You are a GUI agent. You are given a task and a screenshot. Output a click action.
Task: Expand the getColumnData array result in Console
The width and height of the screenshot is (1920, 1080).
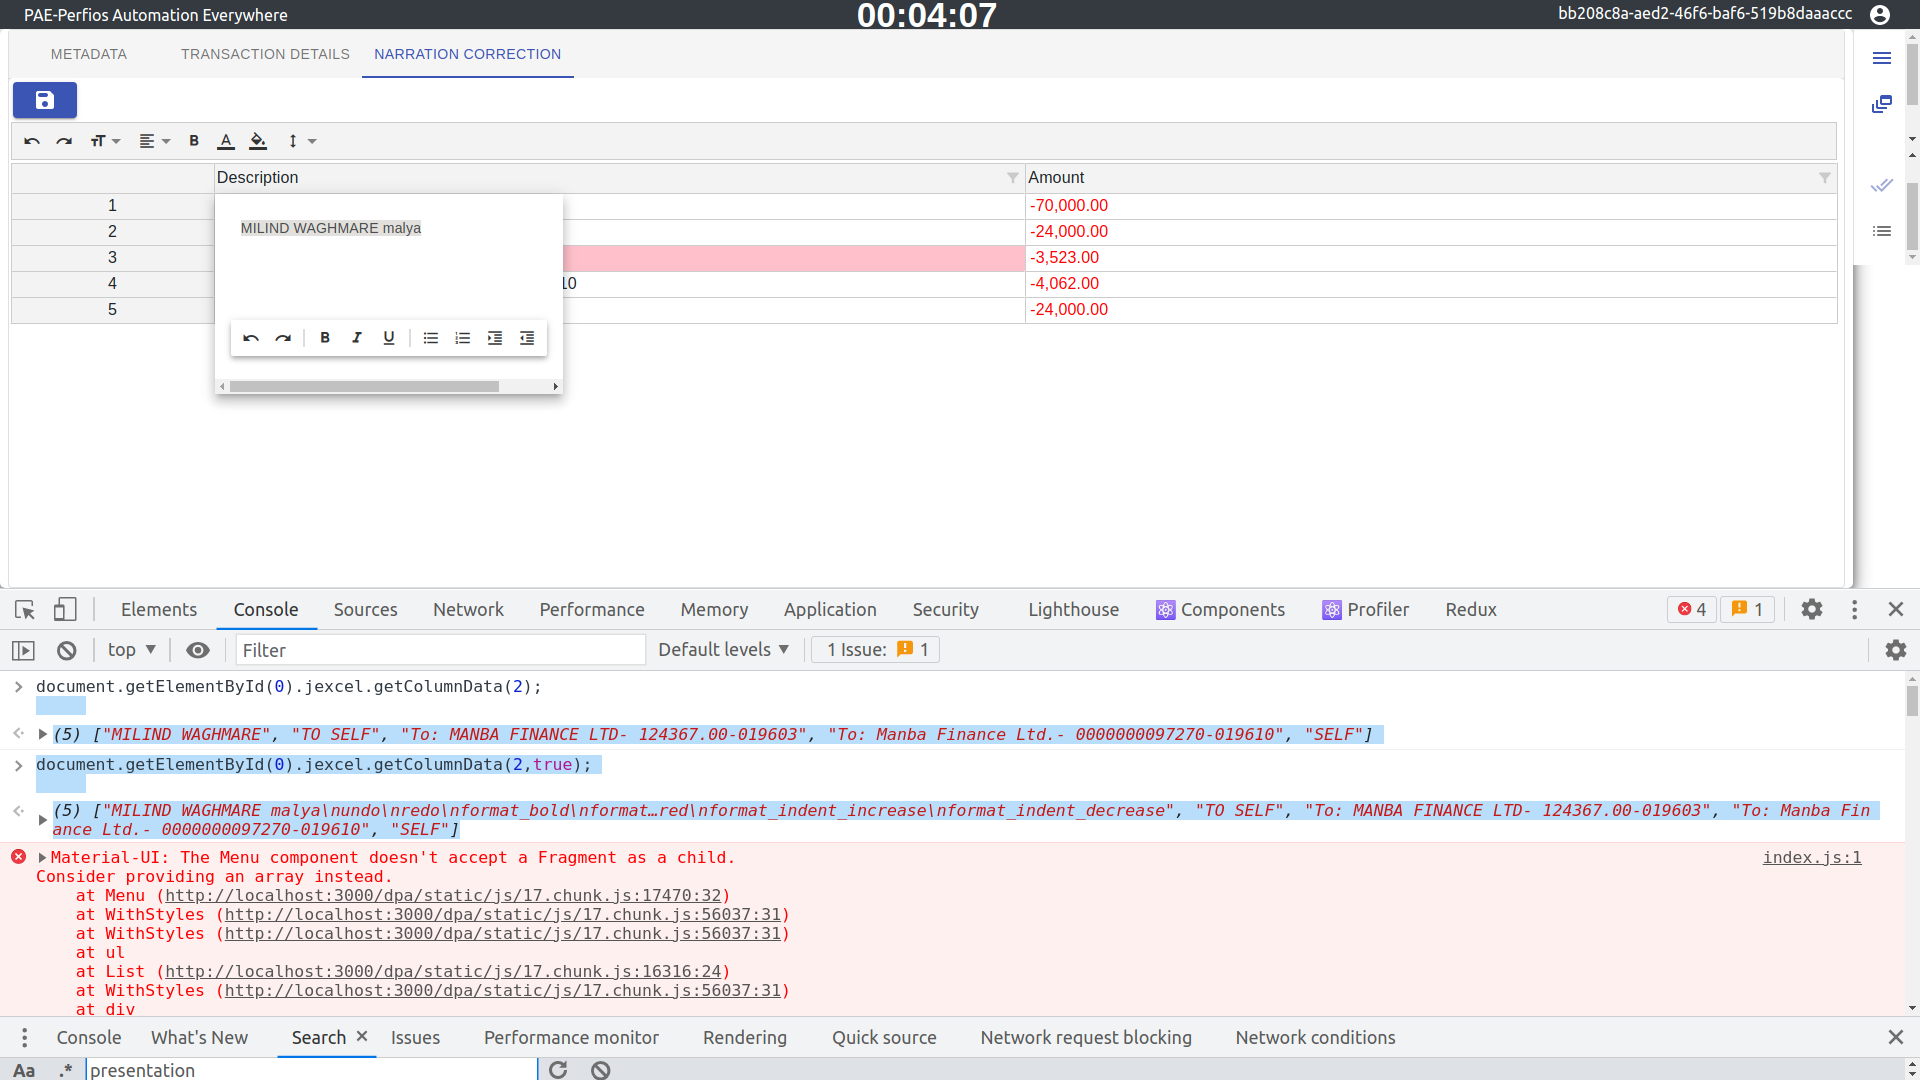(42, 733)
